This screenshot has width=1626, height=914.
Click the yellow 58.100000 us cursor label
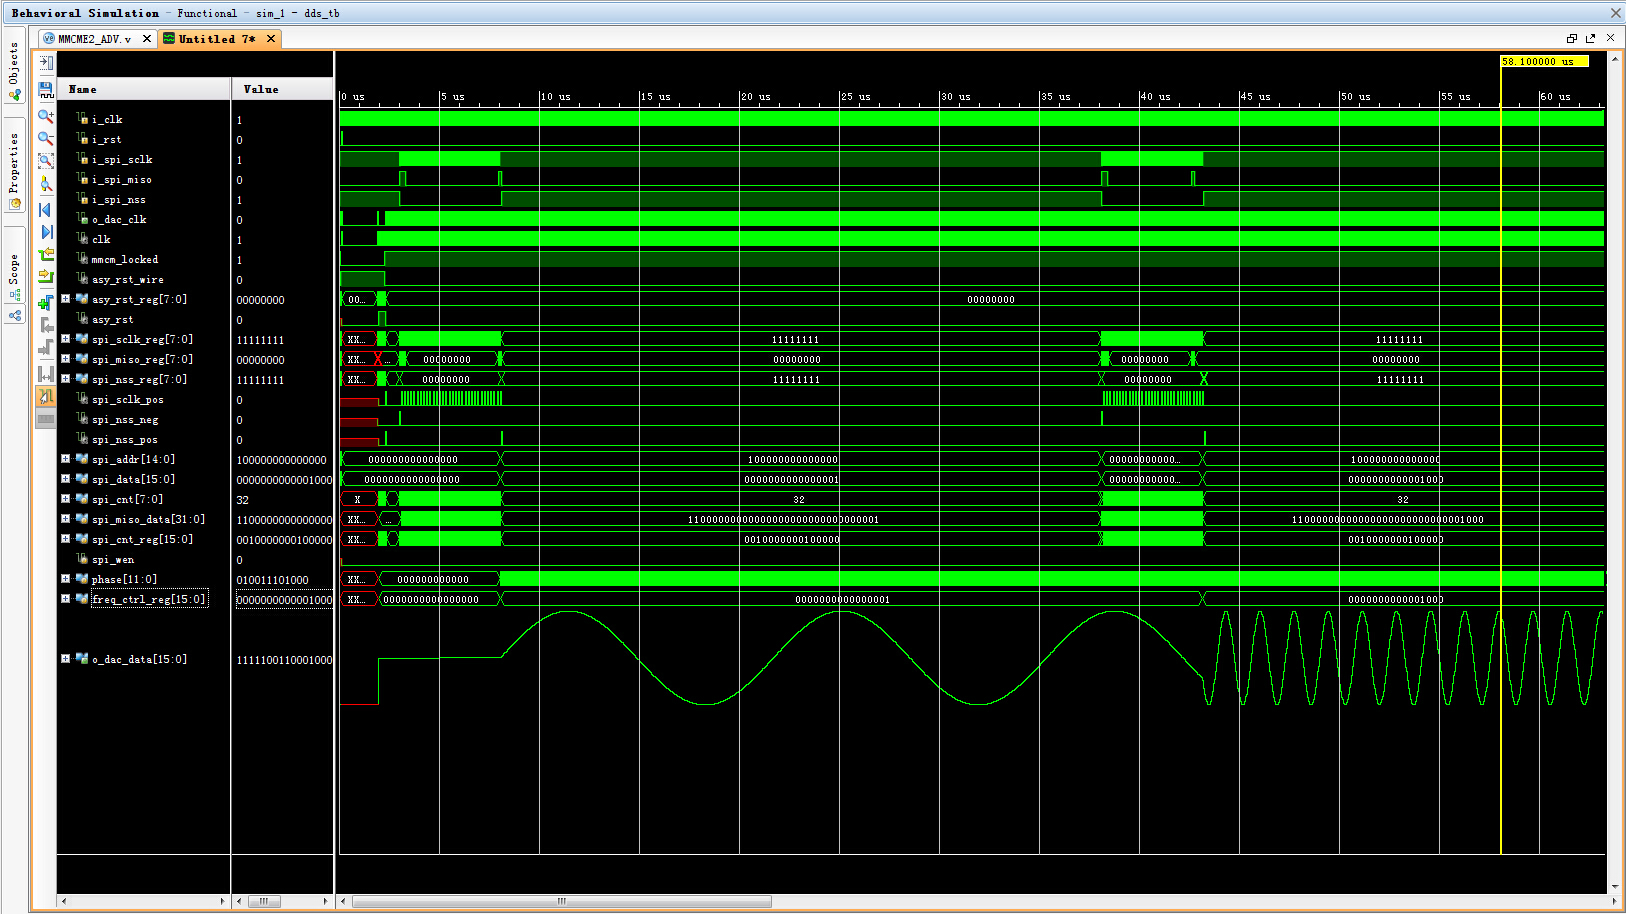[x=1543, y=62]
